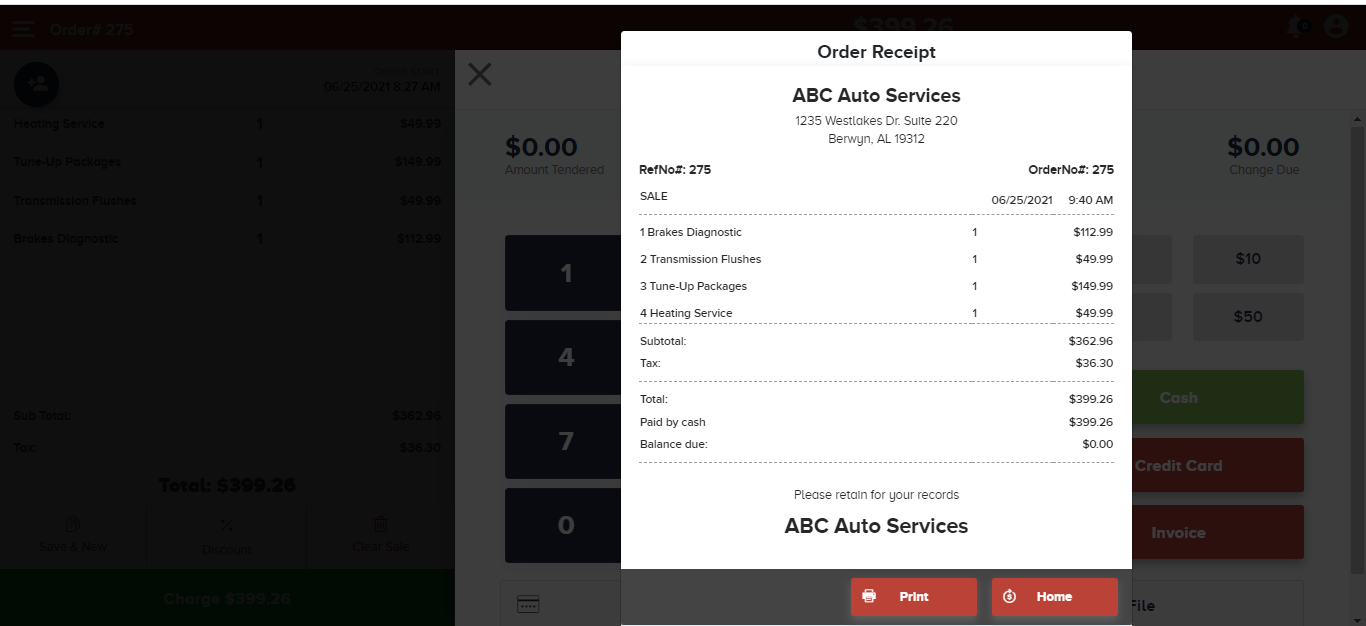Go Home from the receipt dialog
1366x626 pixels.
(1054, 597)
